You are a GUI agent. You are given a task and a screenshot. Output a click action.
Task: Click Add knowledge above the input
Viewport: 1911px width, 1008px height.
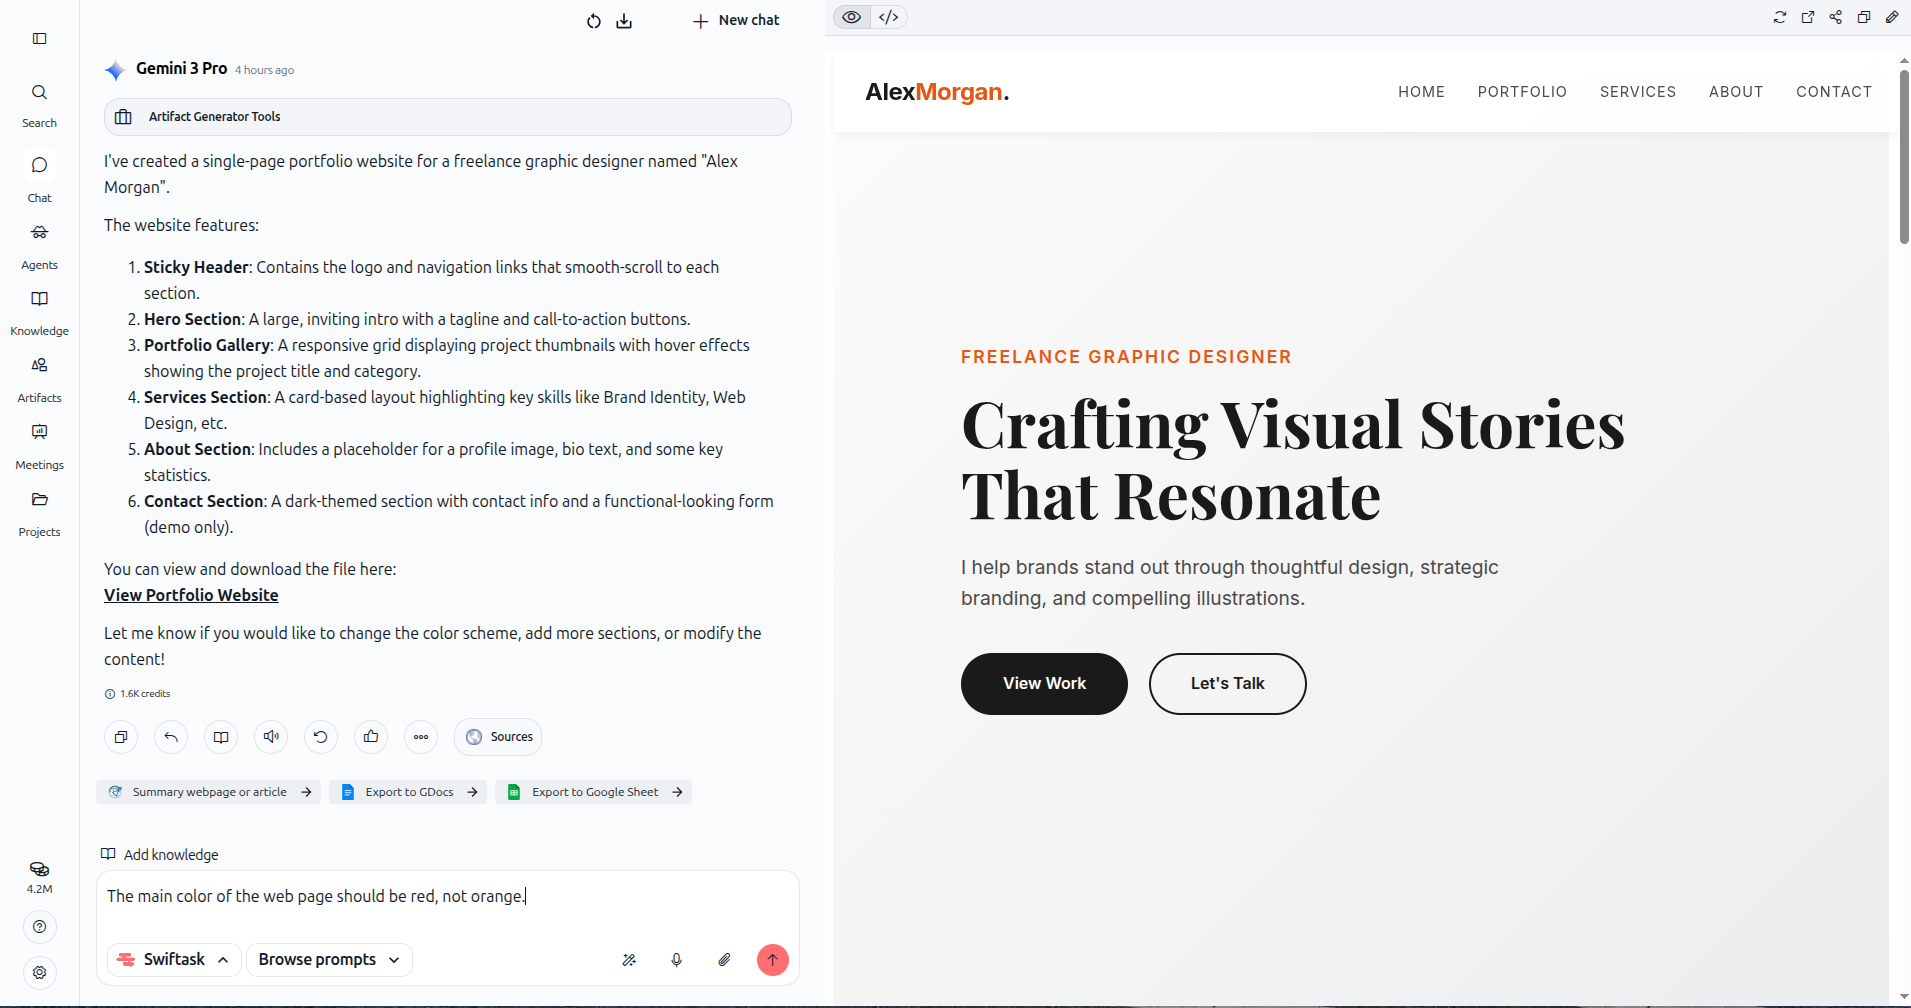coord(160,855)
